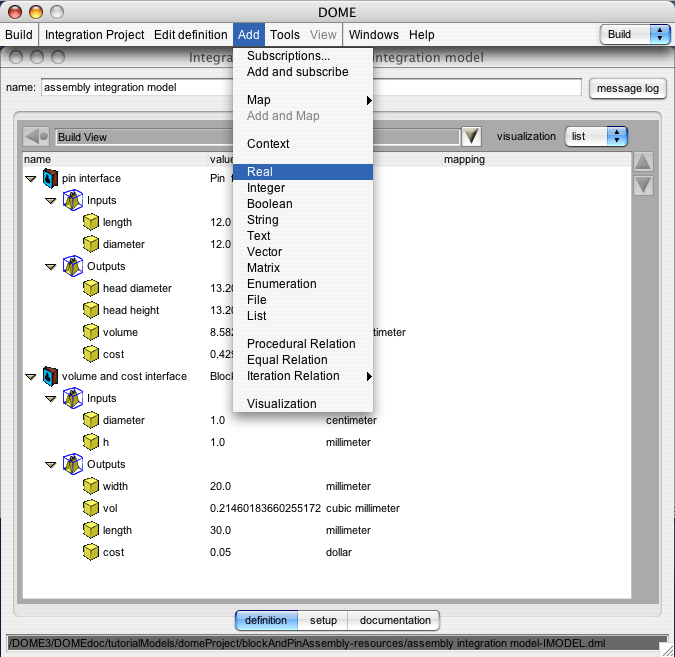Select Visualization at menu bottom

pyautogui.click(x=303, y=404)
